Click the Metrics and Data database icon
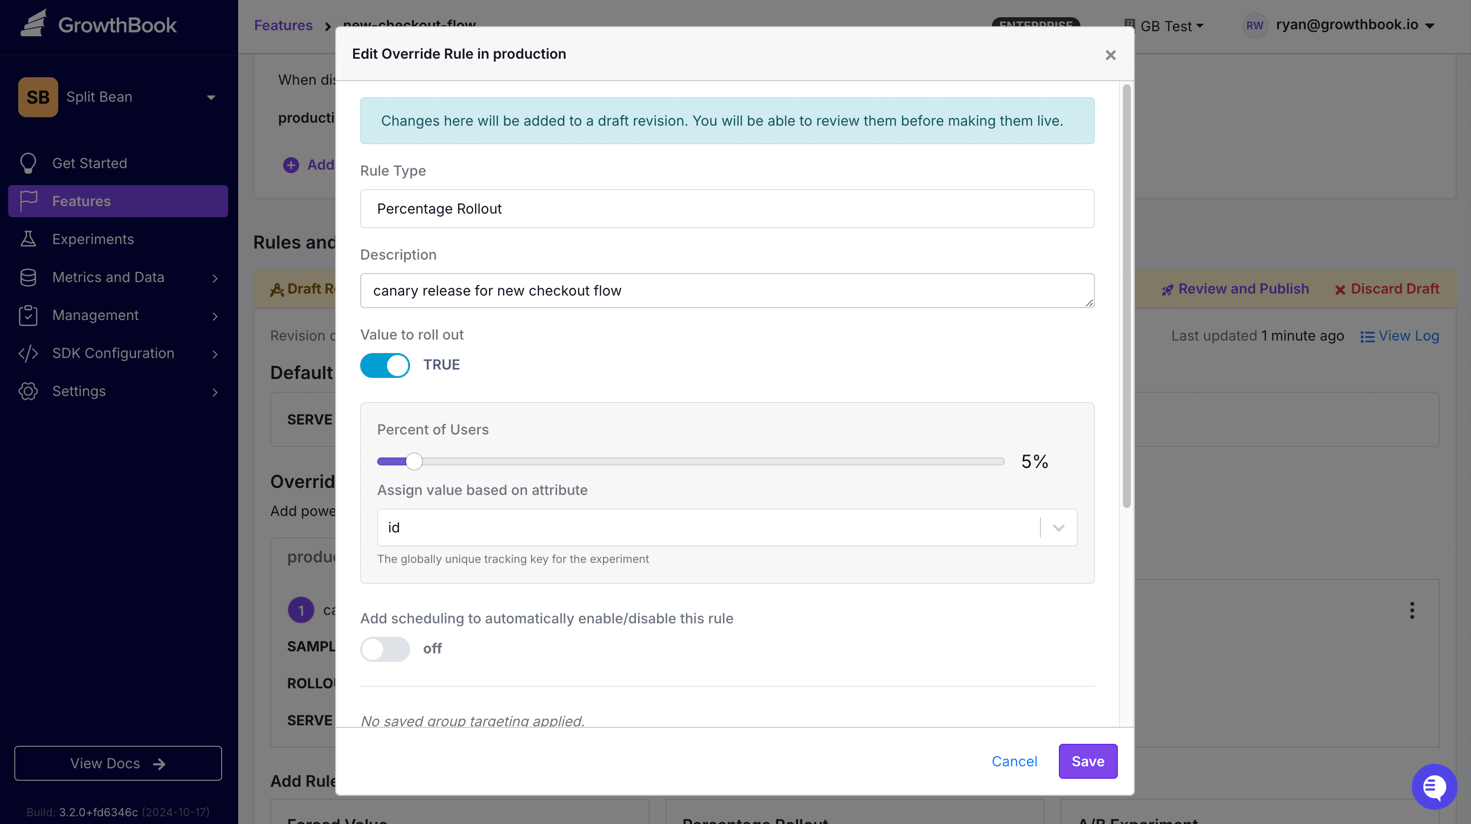This screenshot has width=1471, height=824. click(x=28, y=277)
